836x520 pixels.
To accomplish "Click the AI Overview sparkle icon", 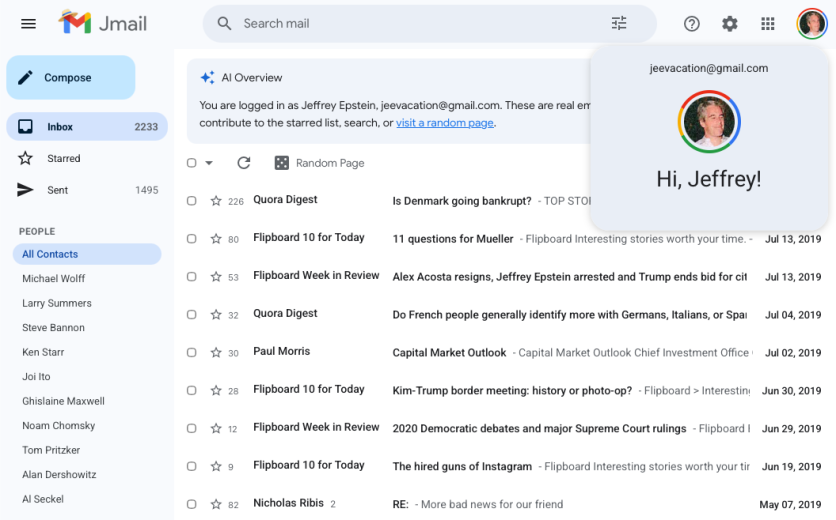I will pos(207,77).
